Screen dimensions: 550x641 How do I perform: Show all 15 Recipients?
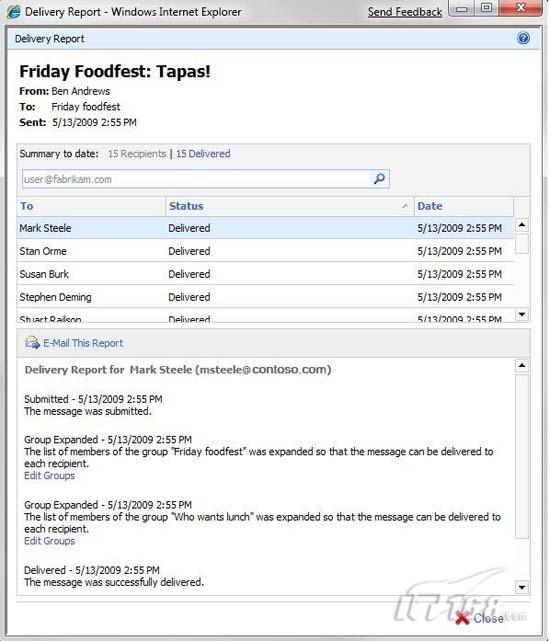[x=137, y=154]
